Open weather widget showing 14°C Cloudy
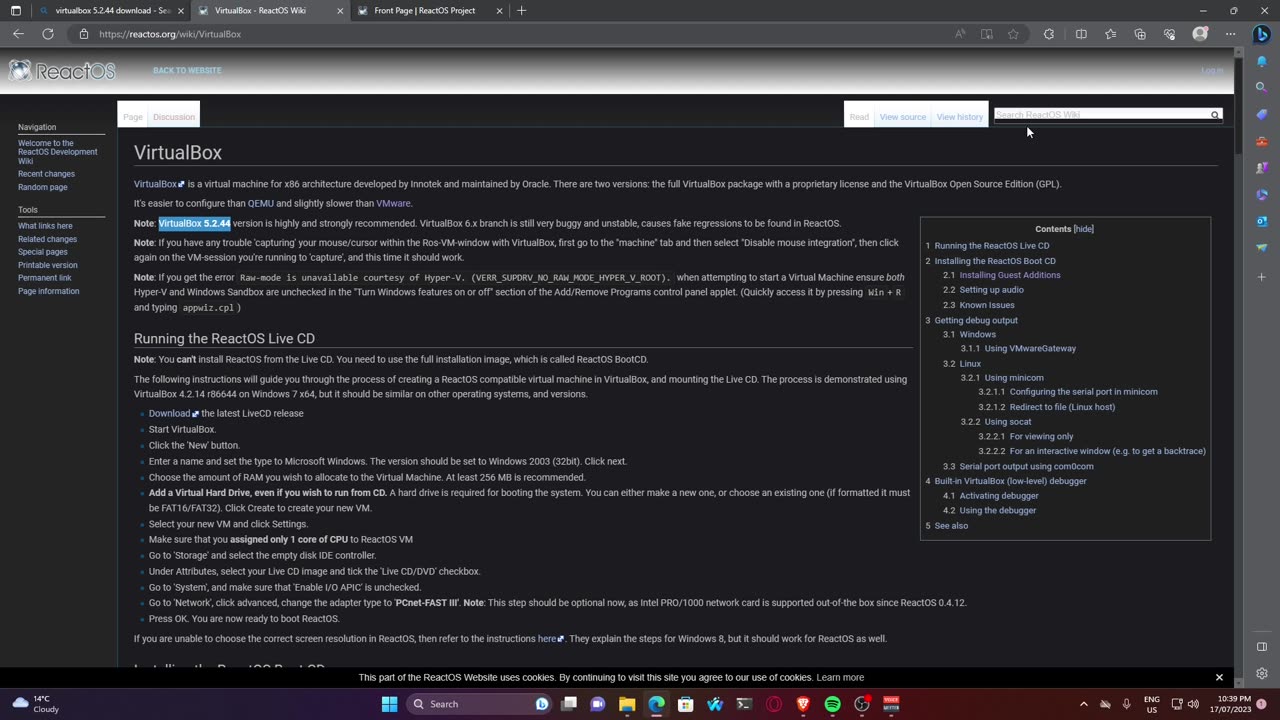The image size is (1280, 720). click(35, 704)
